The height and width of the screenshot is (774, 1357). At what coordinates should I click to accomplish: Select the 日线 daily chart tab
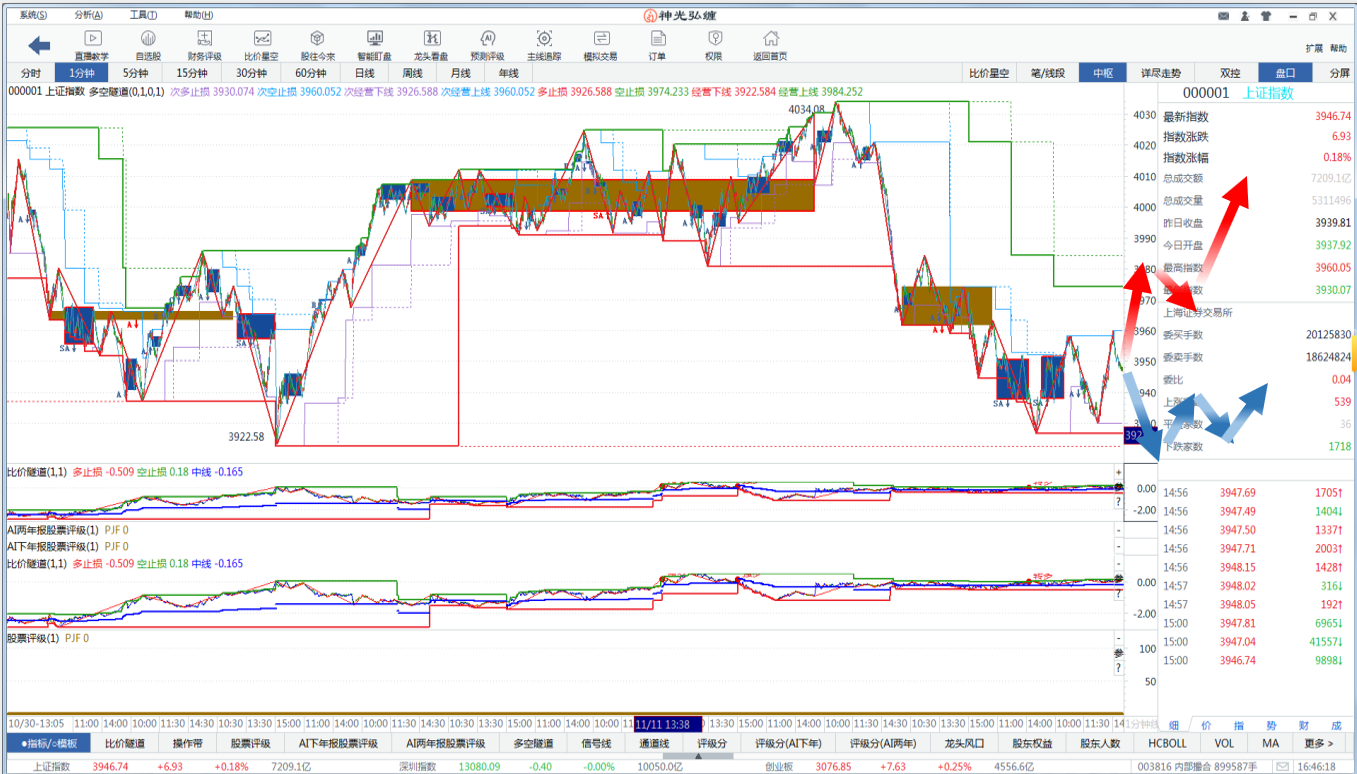pos(364,73)
